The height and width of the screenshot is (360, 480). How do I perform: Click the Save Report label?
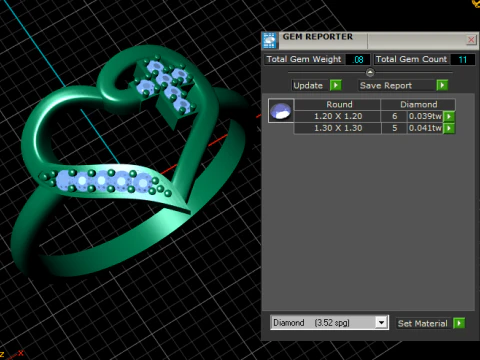click(386, 86)
